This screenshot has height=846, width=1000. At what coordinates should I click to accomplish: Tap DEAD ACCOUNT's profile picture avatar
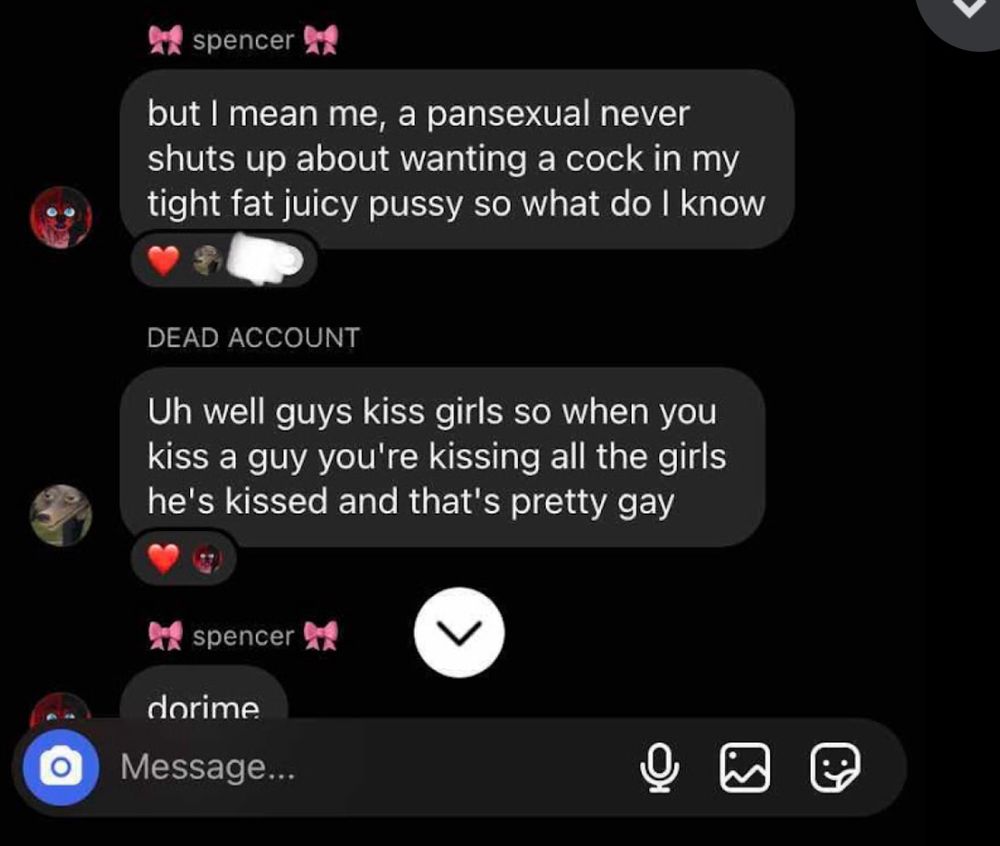pos(61,515)
